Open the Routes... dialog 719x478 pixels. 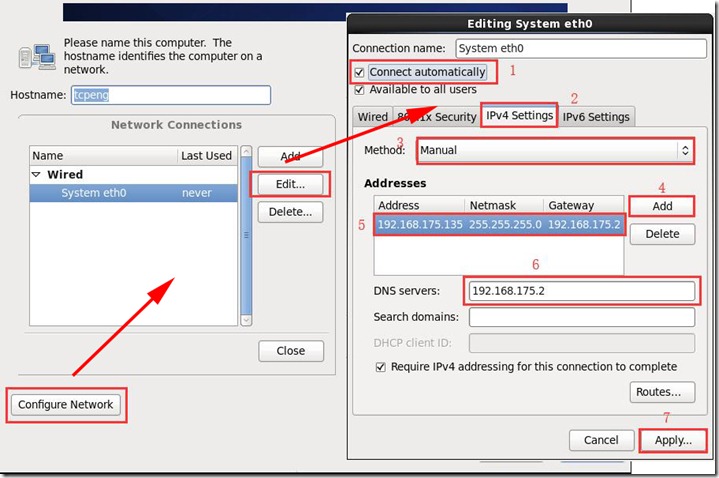pos(661,392)
